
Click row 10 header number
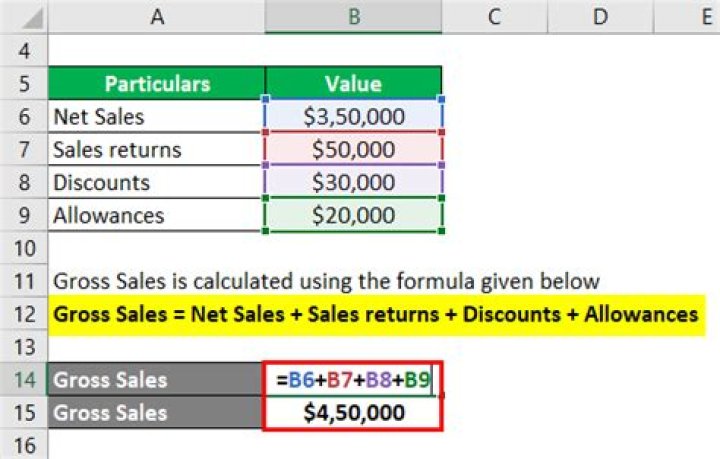point(24,247)
